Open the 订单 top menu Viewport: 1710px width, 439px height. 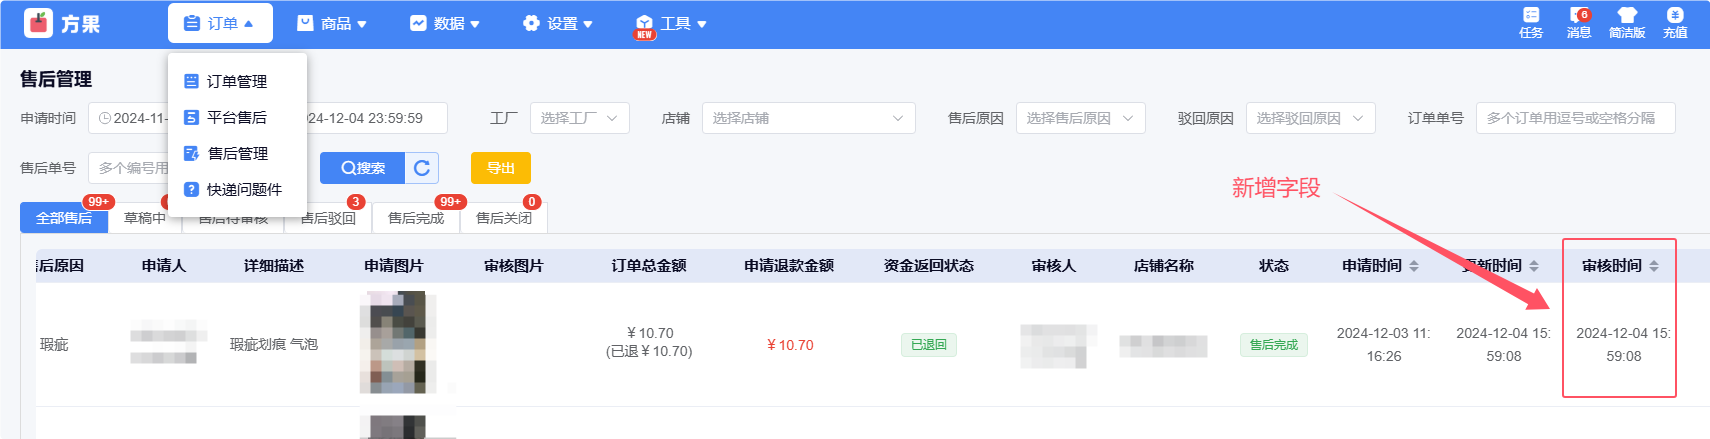[220, 23]
